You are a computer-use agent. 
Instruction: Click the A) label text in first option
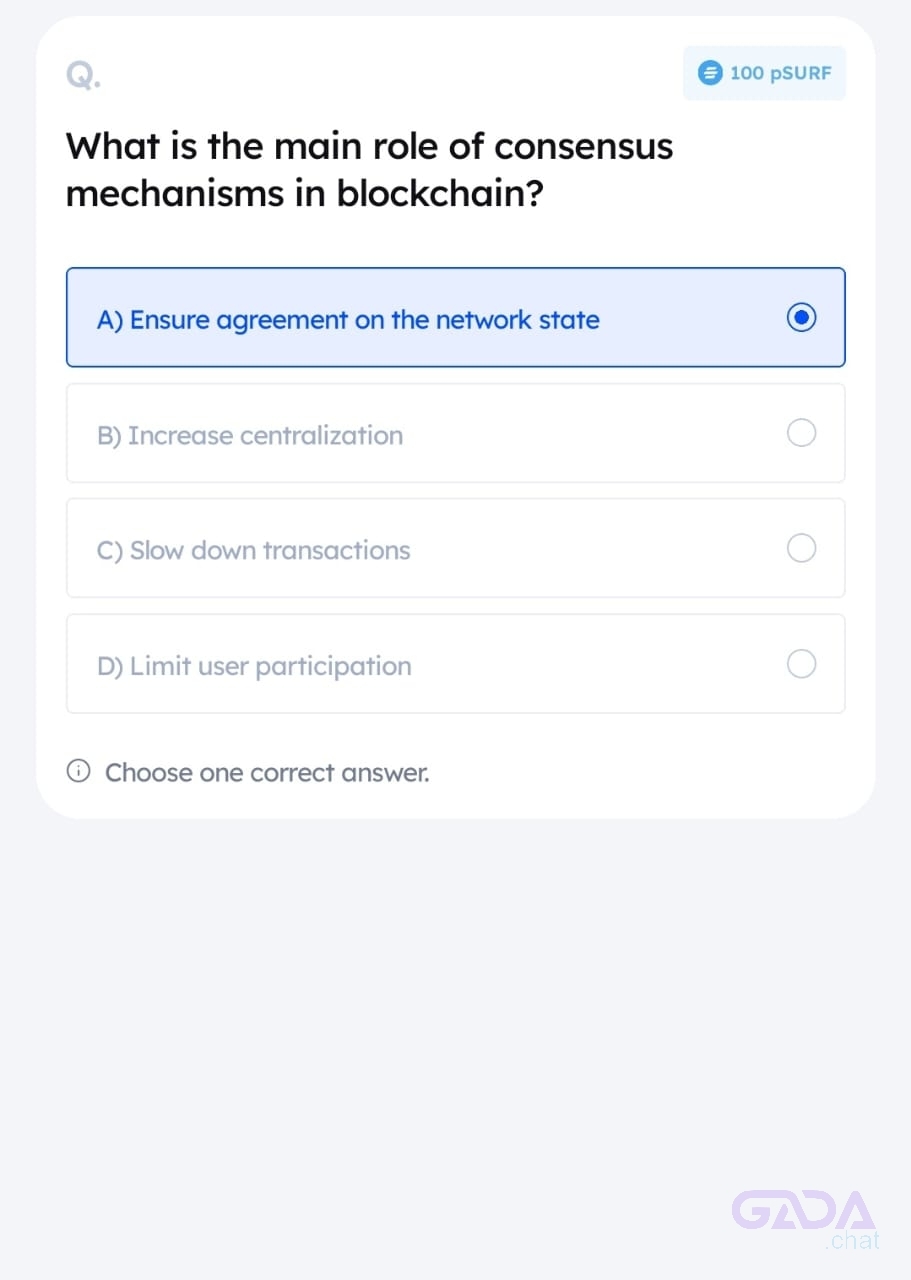pos(110,320)
